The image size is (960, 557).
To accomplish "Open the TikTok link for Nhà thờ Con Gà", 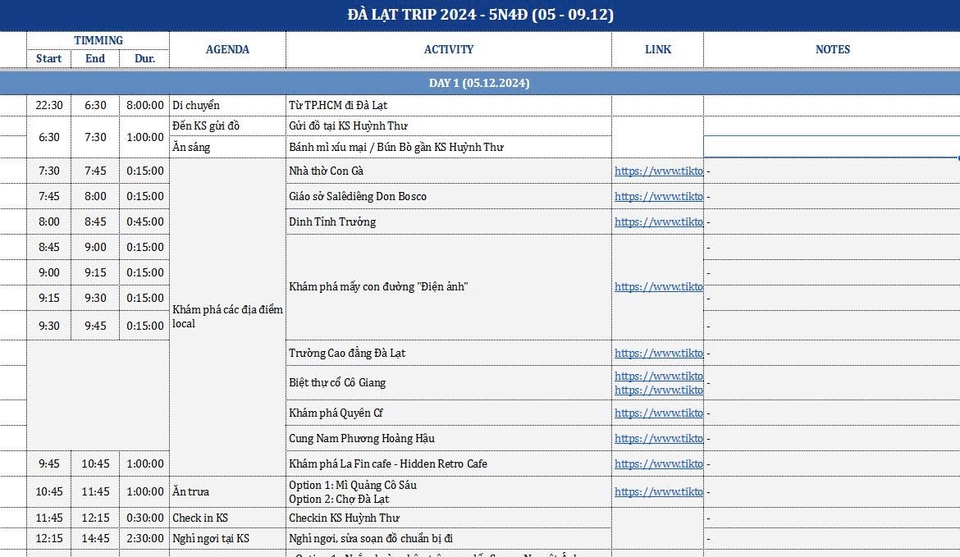I will tap(658, 171).
